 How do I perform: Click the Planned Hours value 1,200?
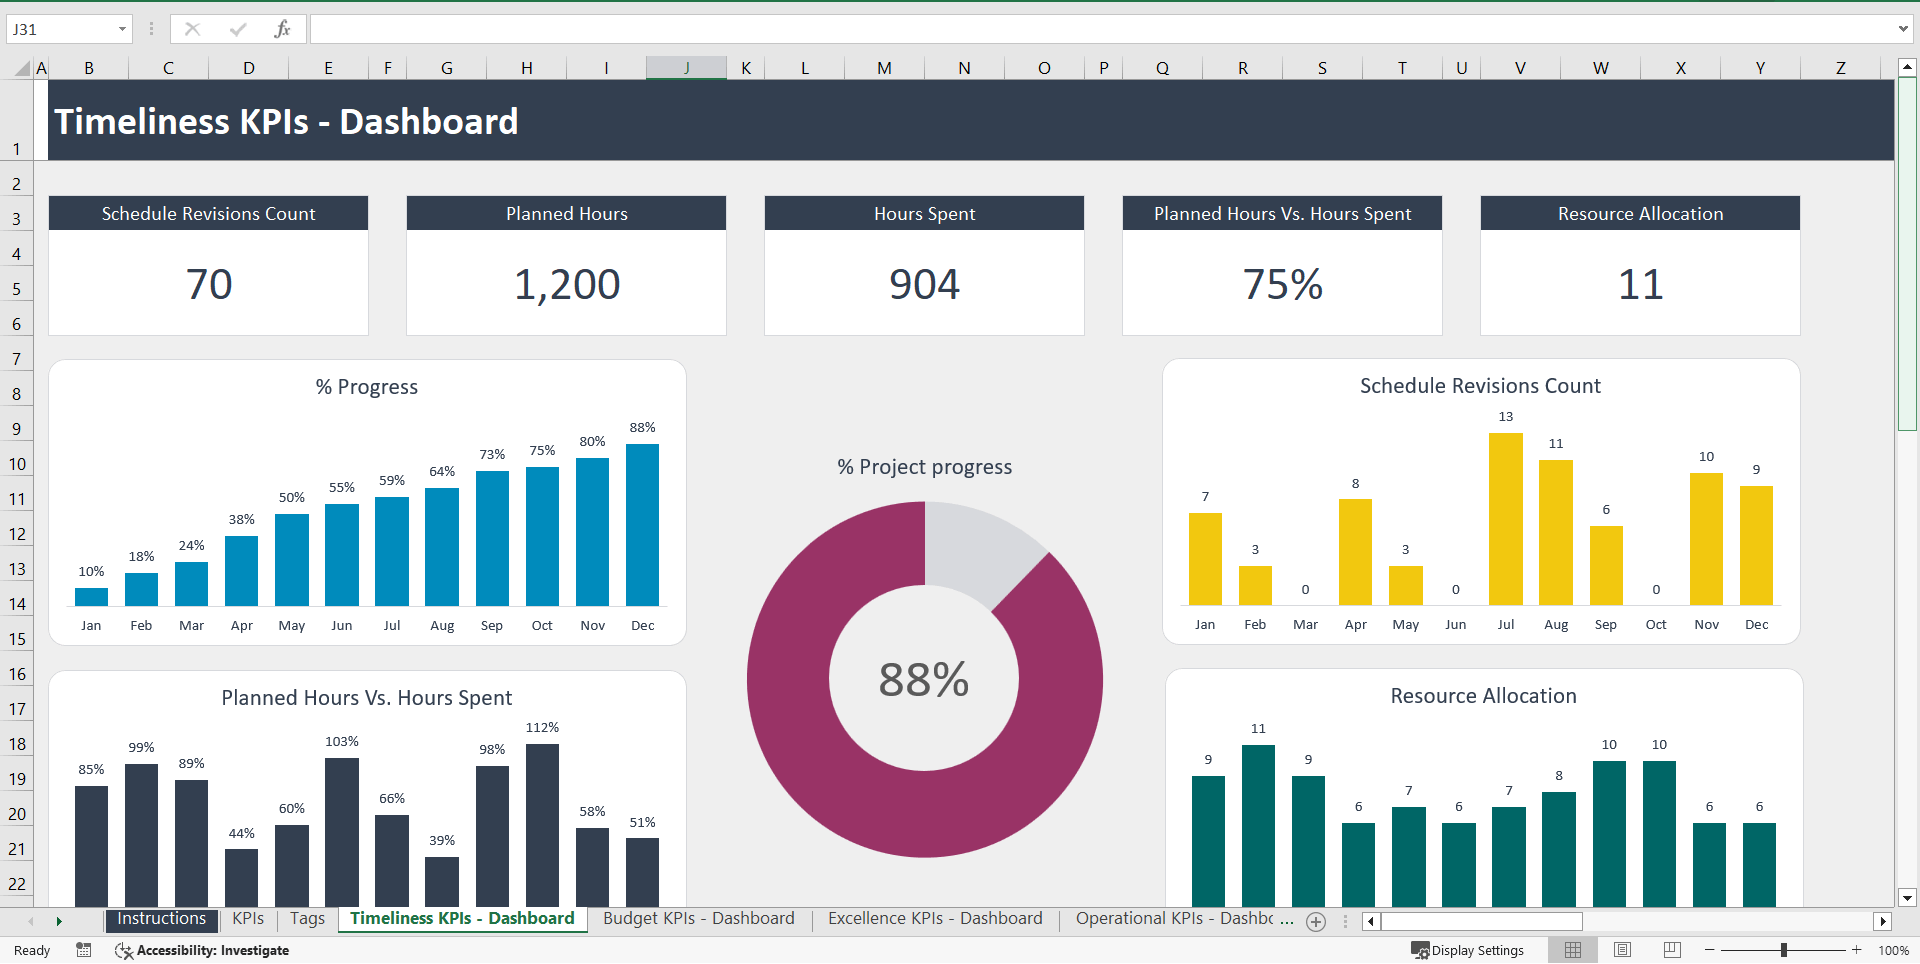coord(567,284)
